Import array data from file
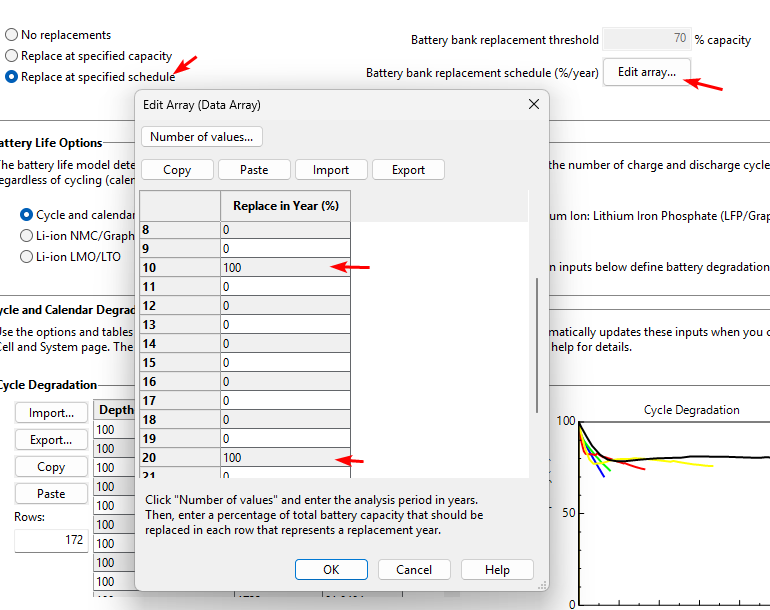This screenshot has height=610, width=770. point(331,170)
